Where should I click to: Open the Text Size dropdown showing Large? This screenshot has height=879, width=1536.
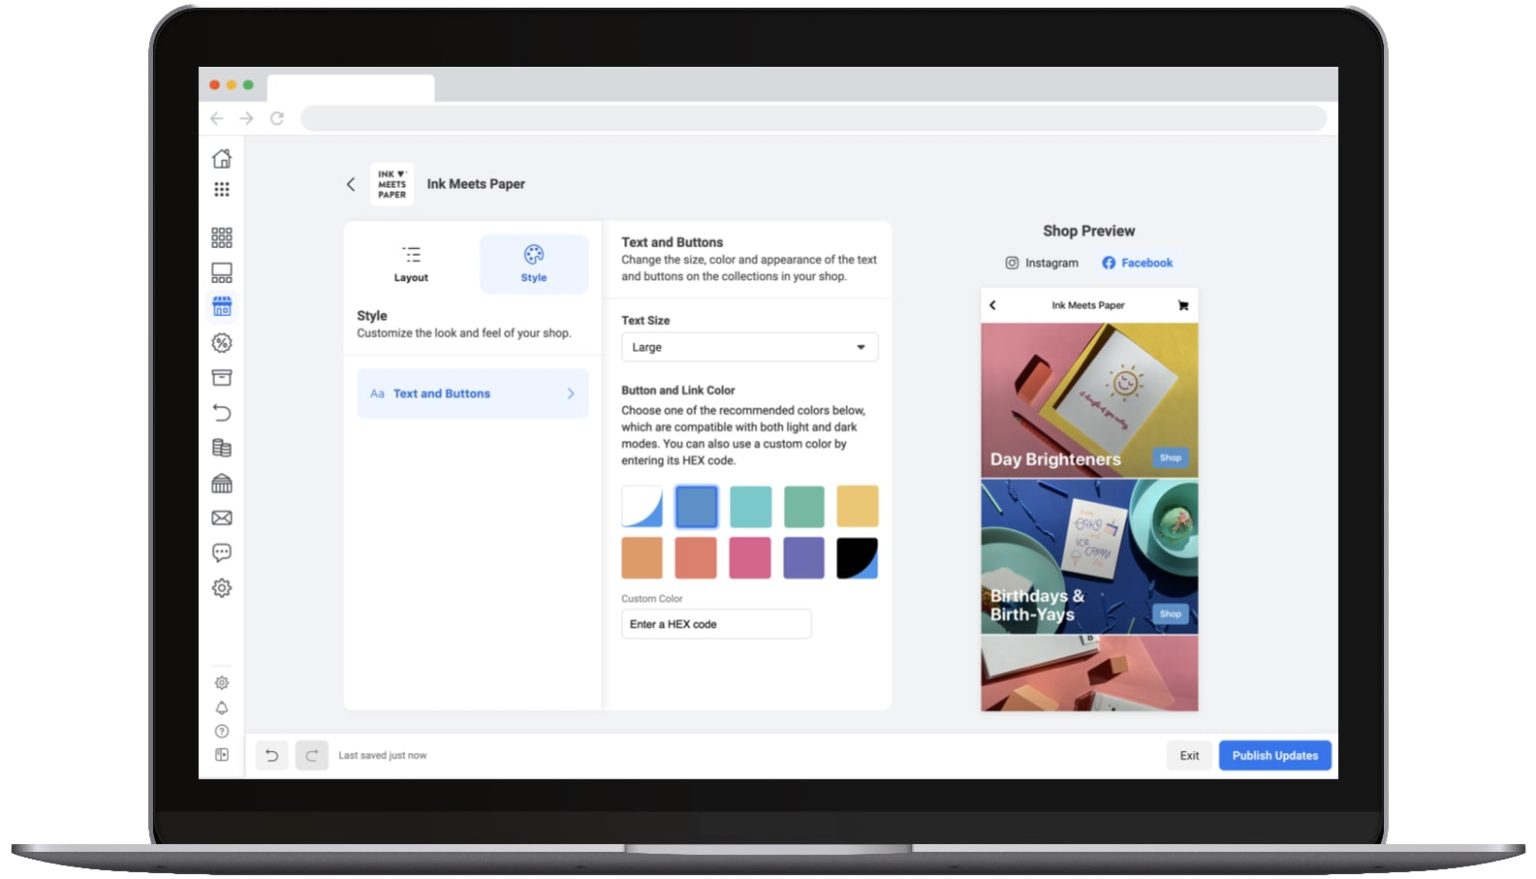pos(749,347)
